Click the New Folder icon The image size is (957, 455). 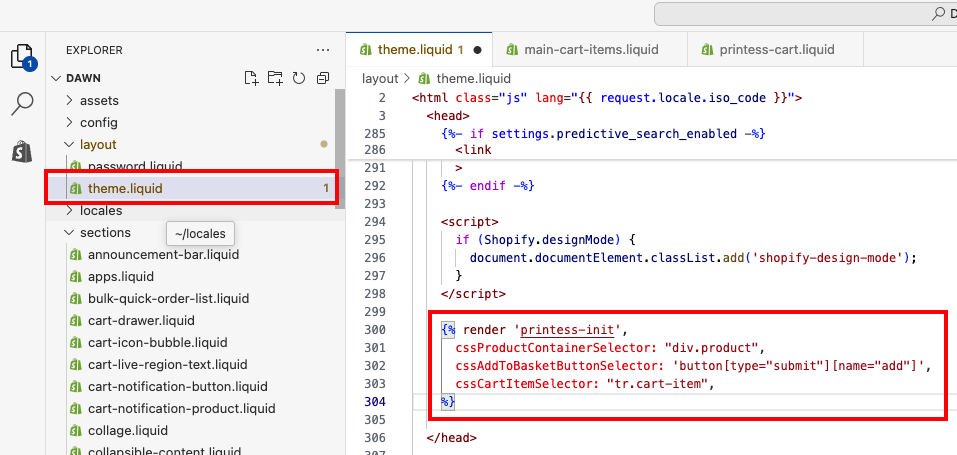[275, 78]
